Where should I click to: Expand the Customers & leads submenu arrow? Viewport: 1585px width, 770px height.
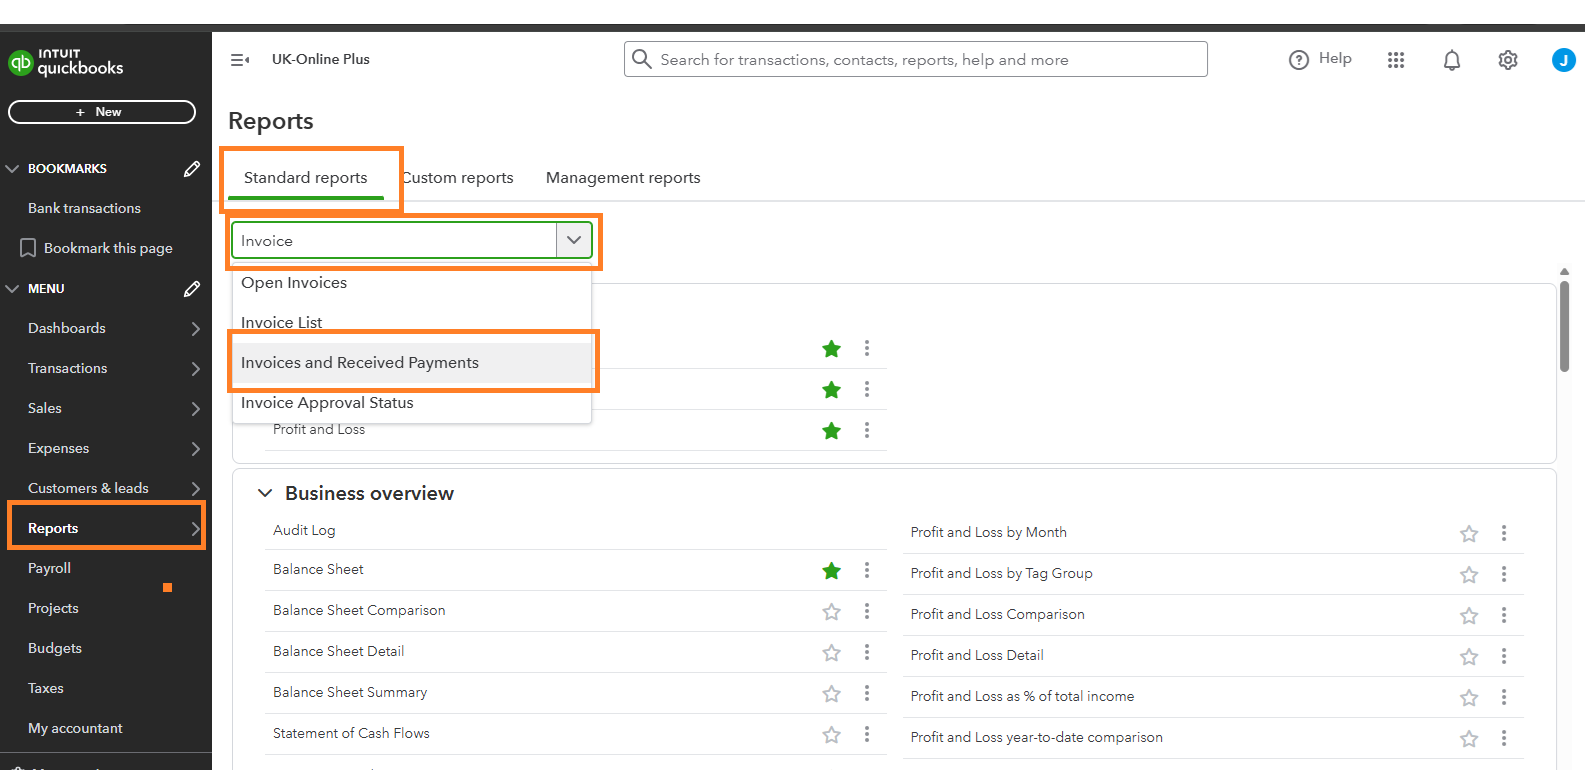pyautogui.click(x=195, y=489)
